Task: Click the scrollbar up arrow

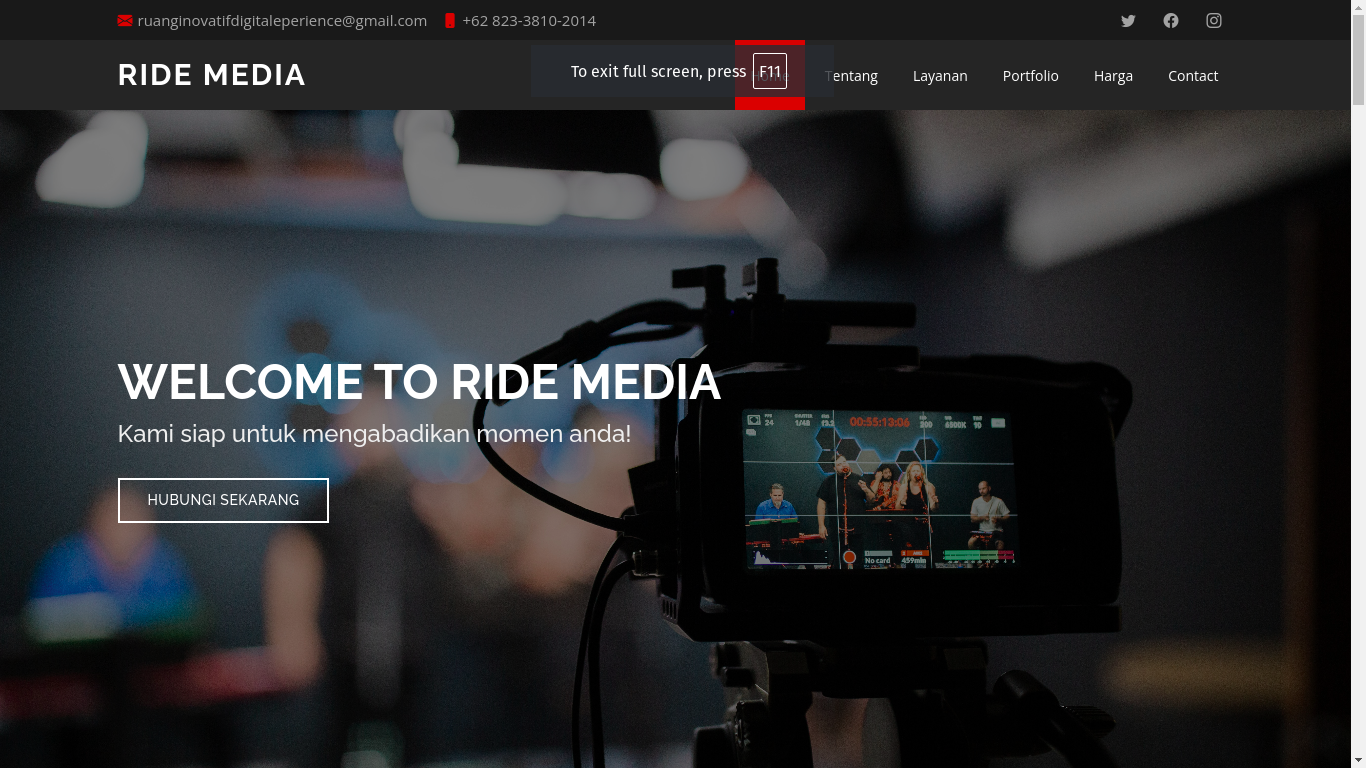Action: [1358, 7]
